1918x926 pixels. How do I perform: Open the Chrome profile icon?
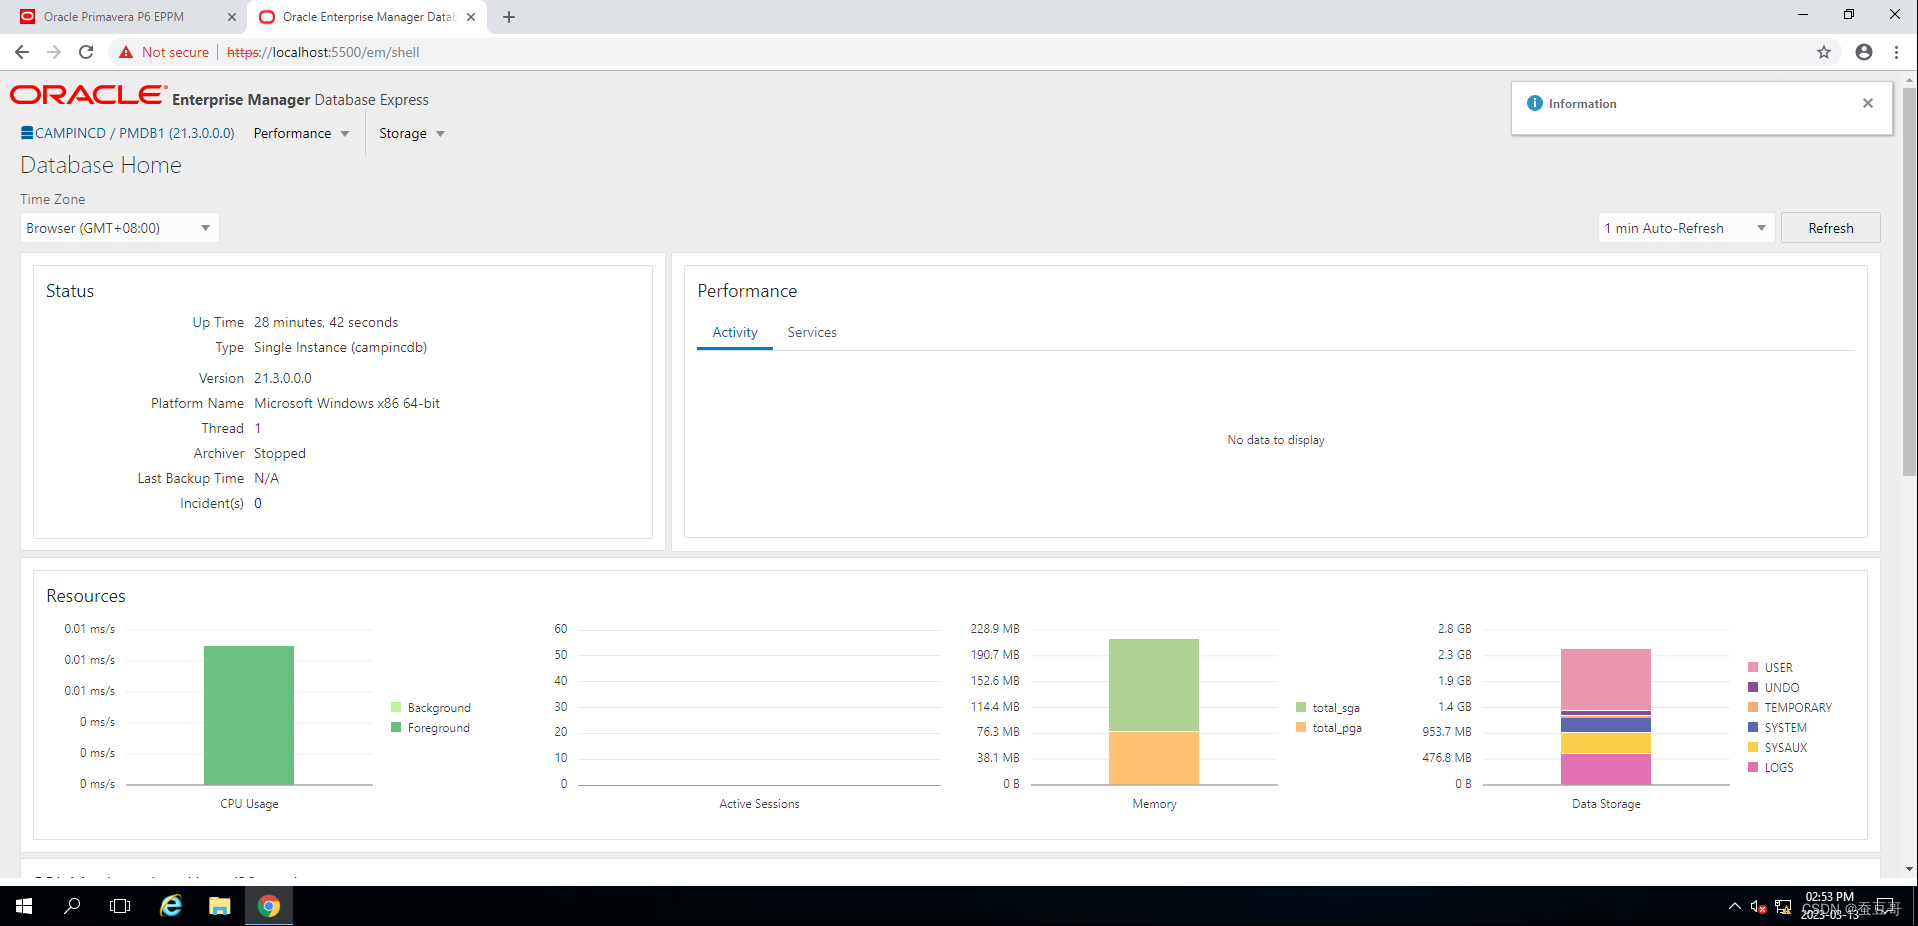(1864, 52)
